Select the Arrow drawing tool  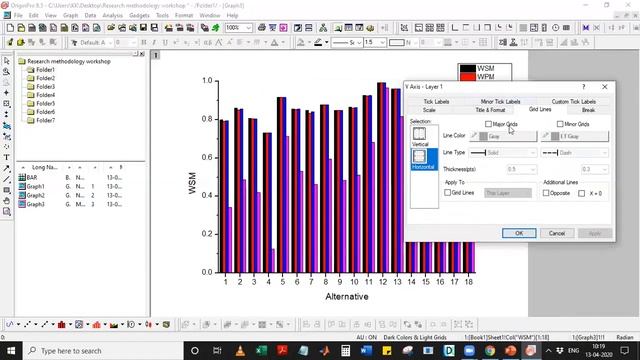tap(7, 168)
